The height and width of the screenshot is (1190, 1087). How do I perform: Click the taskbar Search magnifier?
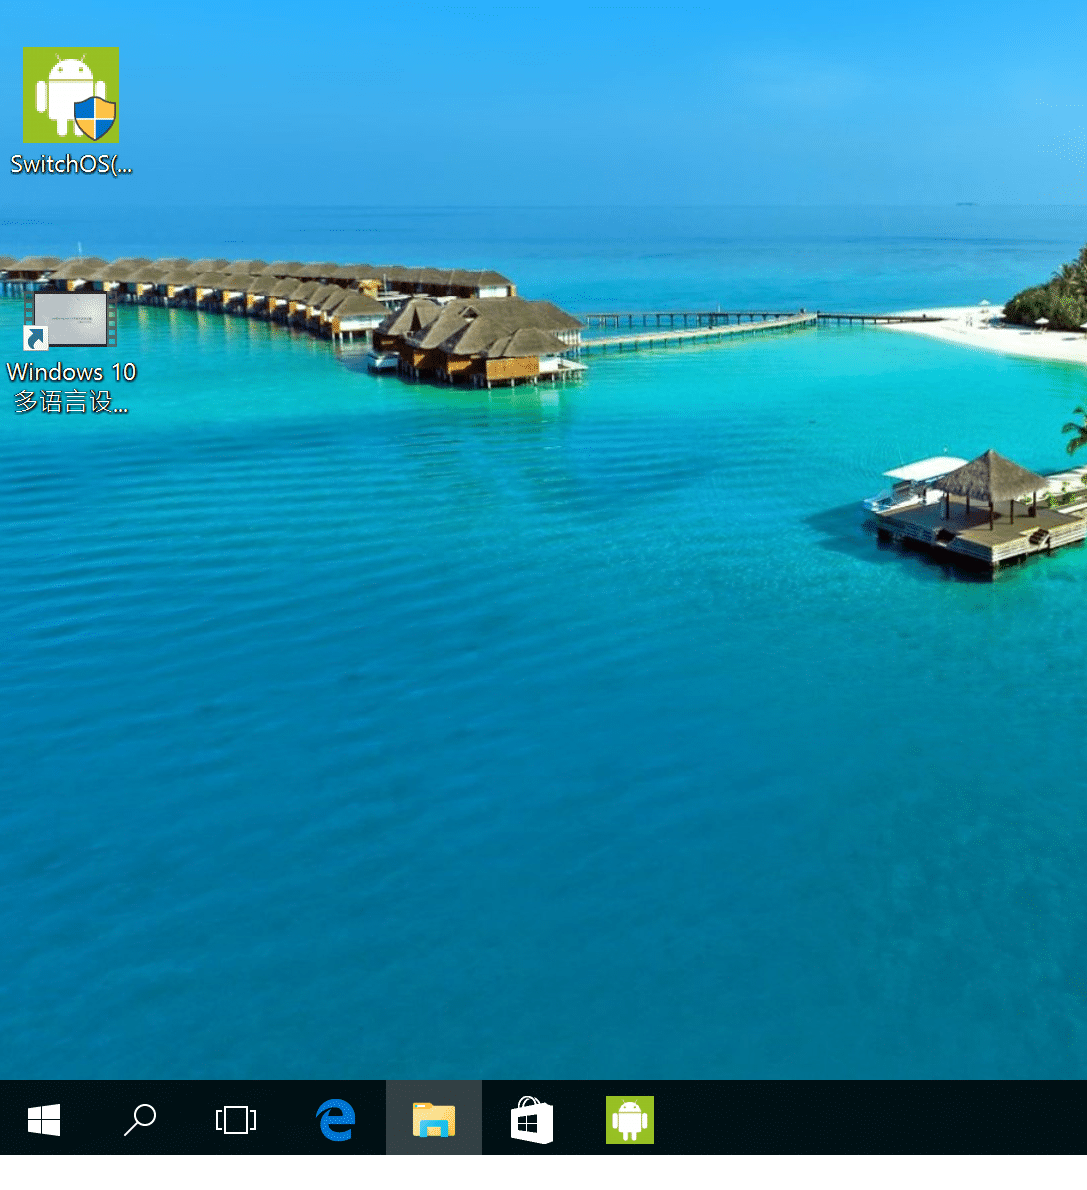point(140,1119)
